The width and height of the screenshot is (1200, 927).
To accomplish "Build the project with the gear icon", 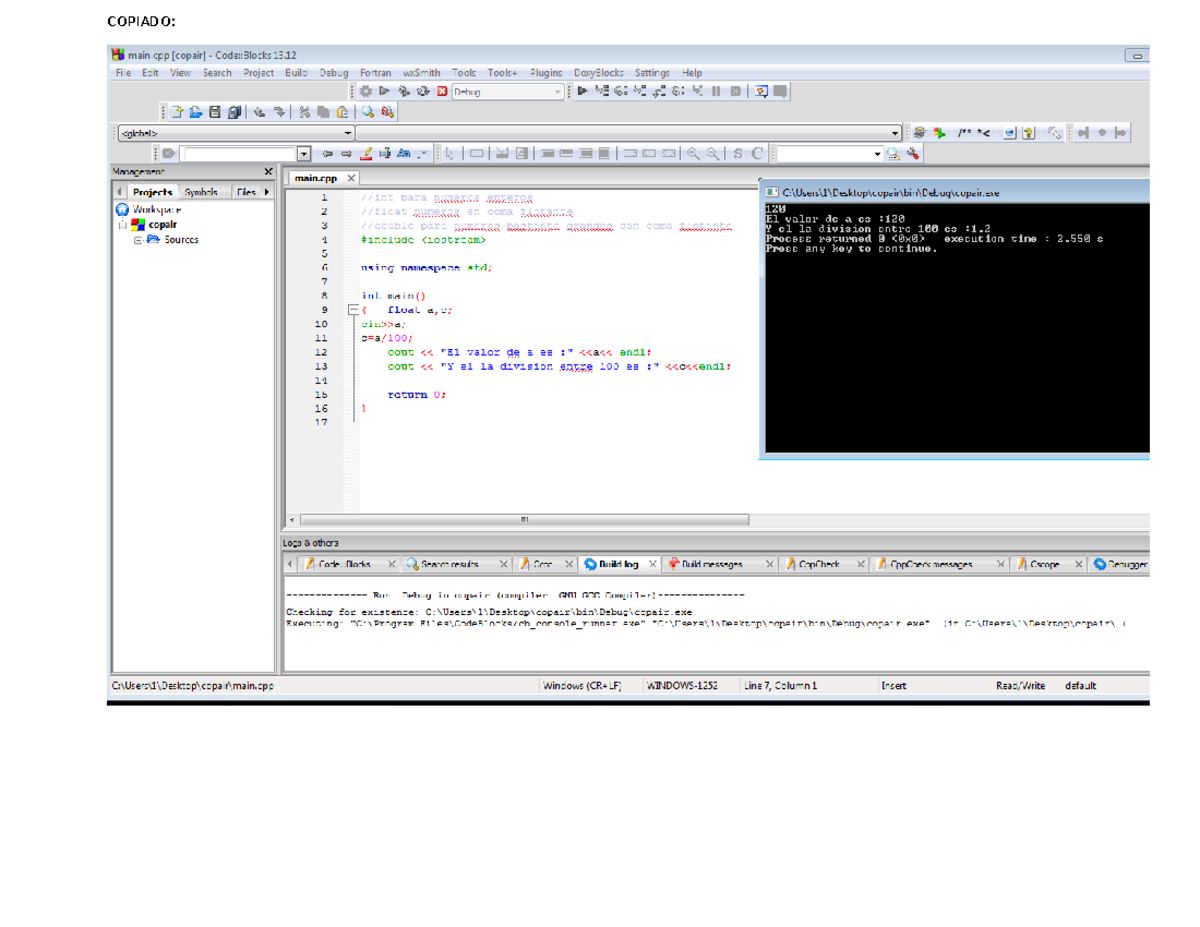I will coord(366,89).
